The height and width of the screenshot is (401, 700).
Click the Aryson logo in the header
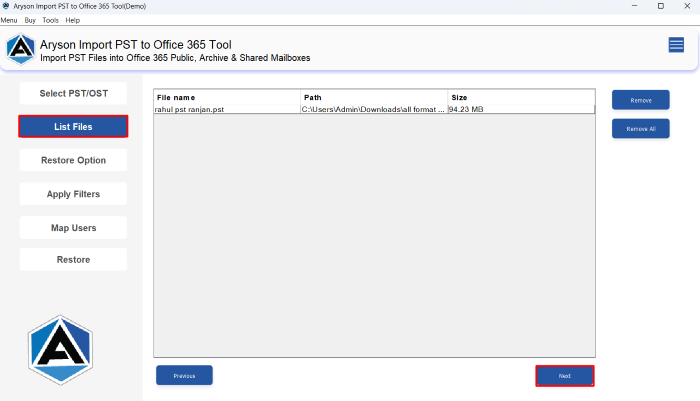pos(21,49)
